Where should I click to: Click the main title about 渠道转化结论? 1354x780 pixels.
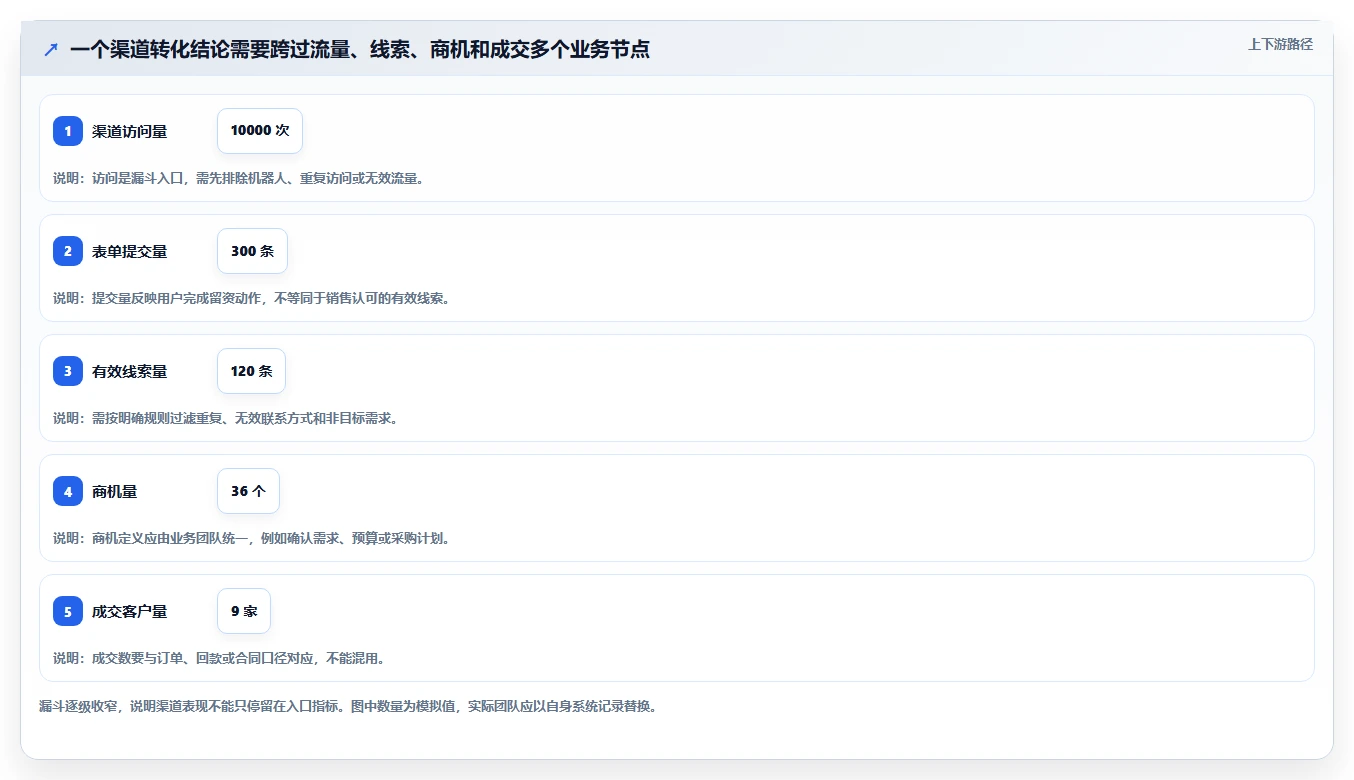click(360, 49)
